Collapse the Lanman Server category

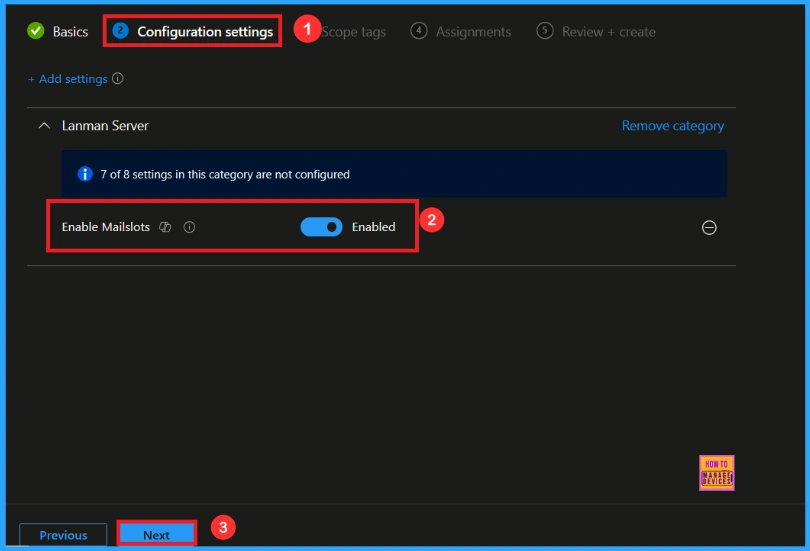click(43, 126)
